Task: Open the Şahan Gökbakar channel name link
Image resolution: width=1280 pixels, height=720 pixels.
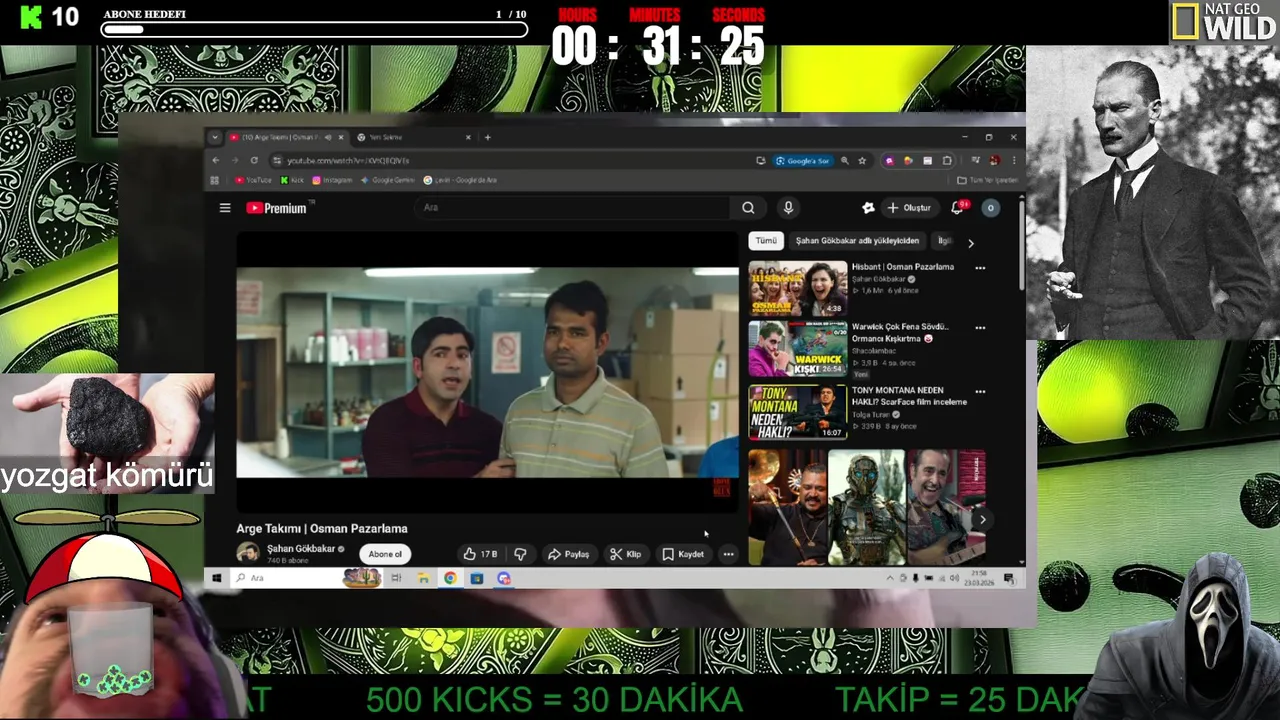Action: coord(301,548)
